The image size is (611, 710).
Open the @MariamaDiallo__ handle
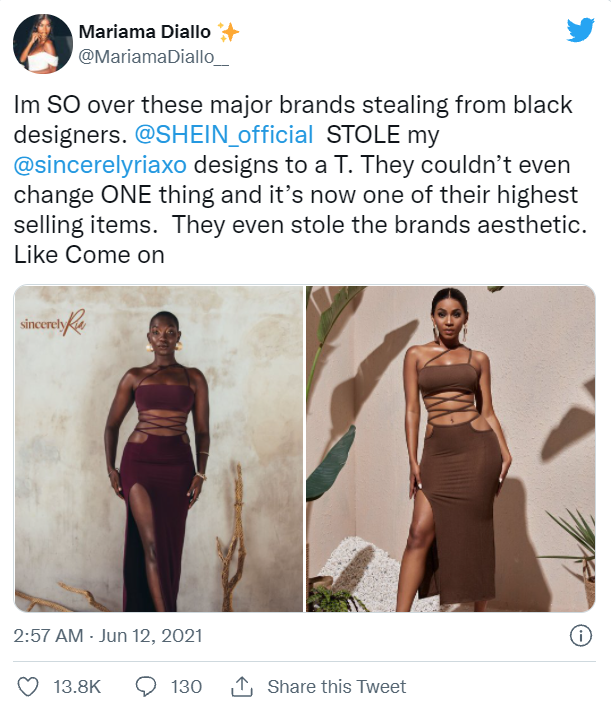(x=154, y=57)
